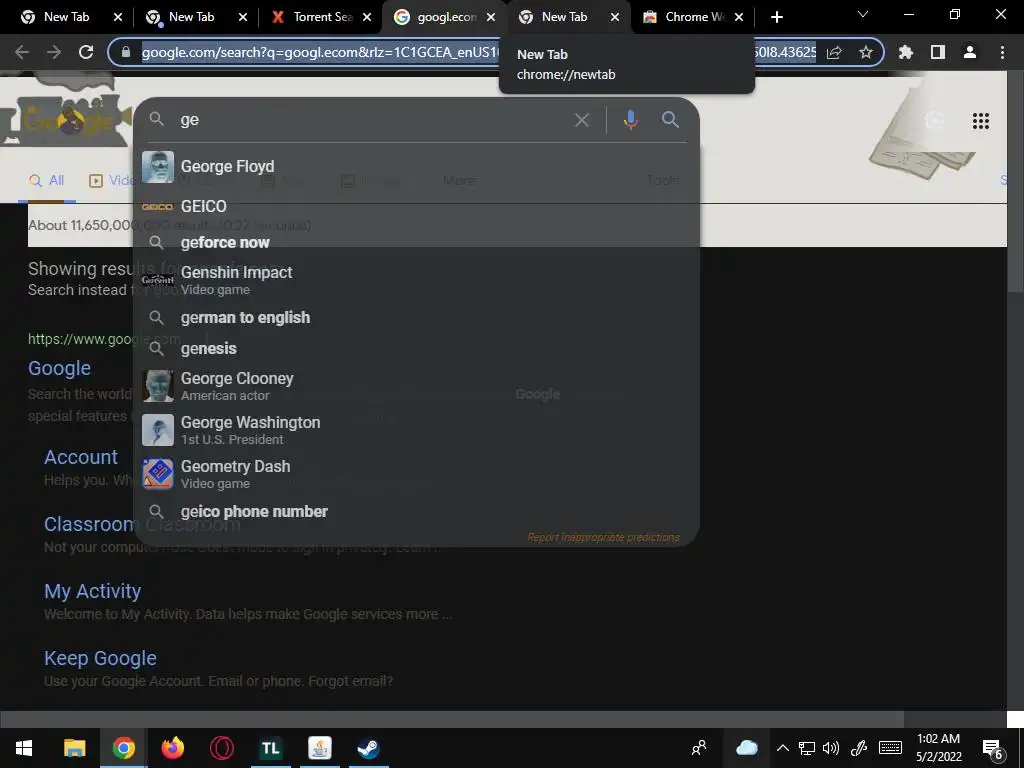1024x768 pixels.
Task: Reload the current page
Action: tap(86, 52)
